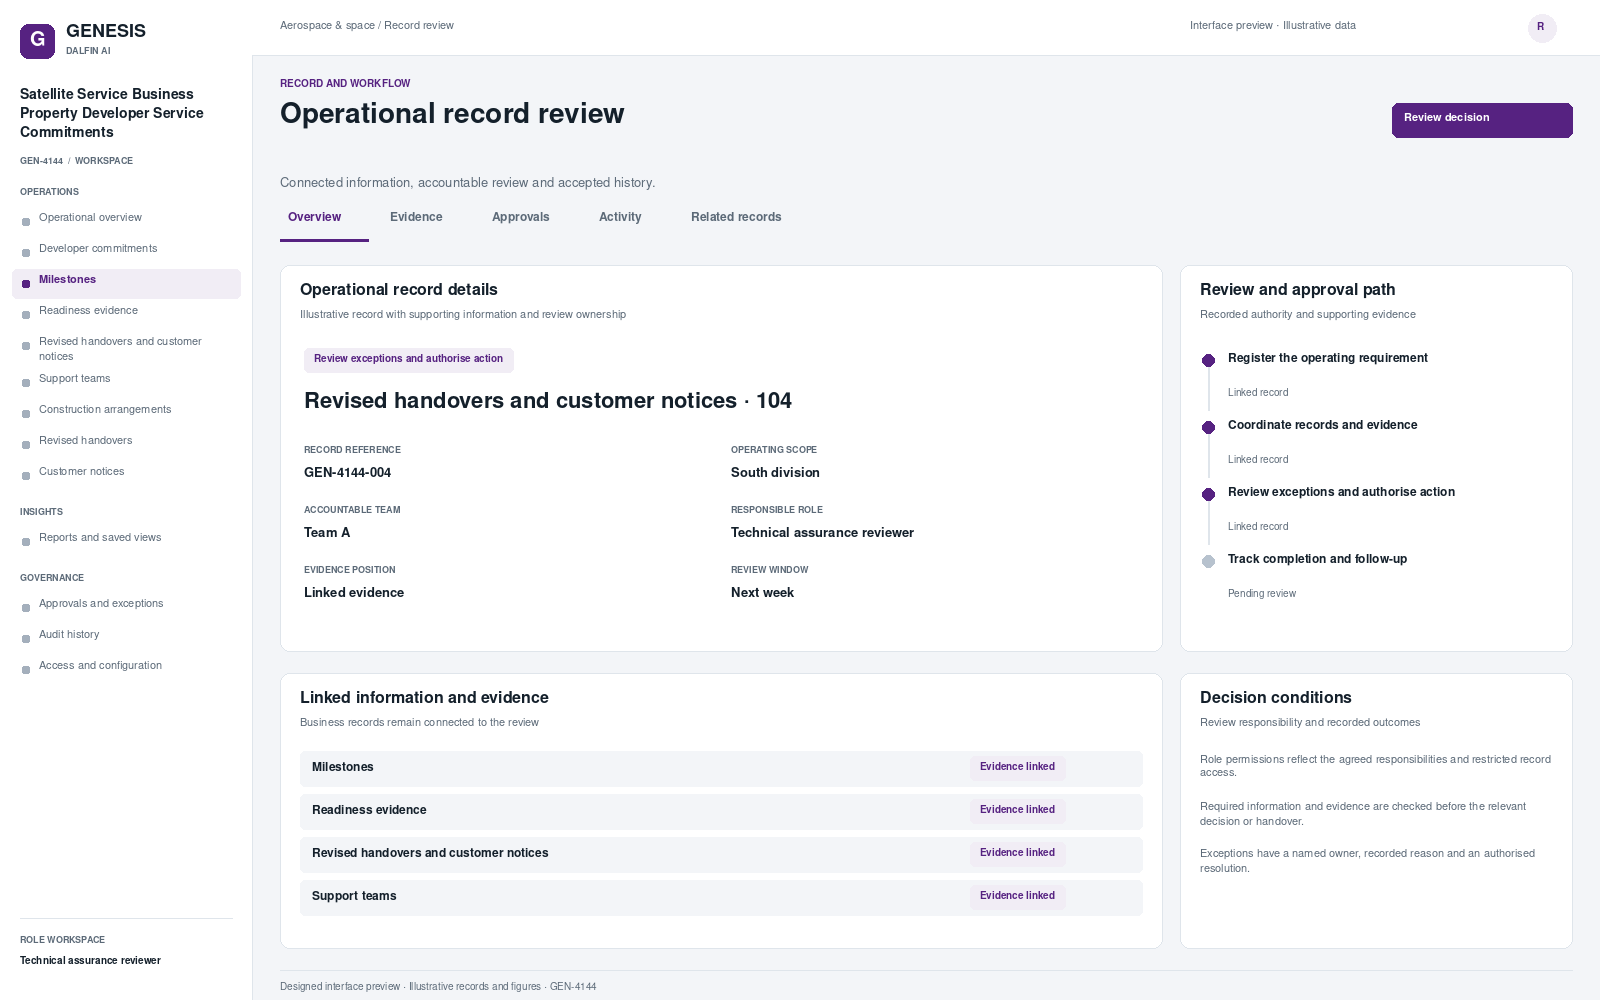This screenshot has height=1000, width=1600.
Task: Switch to the Evidence tab
Action: [x=416, y=217]
